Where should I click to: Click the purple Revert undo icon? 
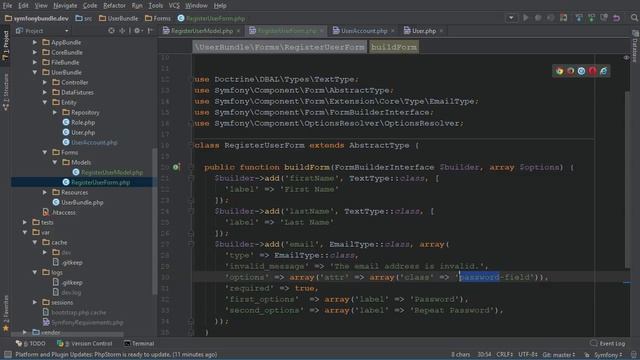(616, 18)
